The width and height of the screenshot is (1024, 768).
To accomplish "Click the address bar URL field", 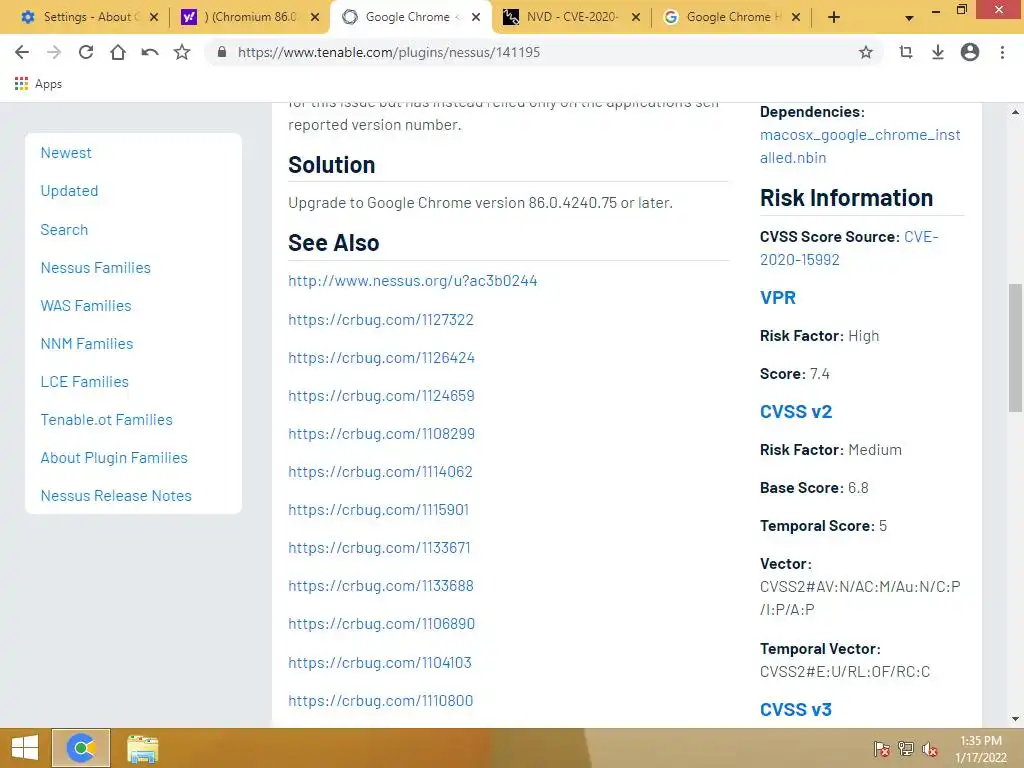I will (542, 52).
